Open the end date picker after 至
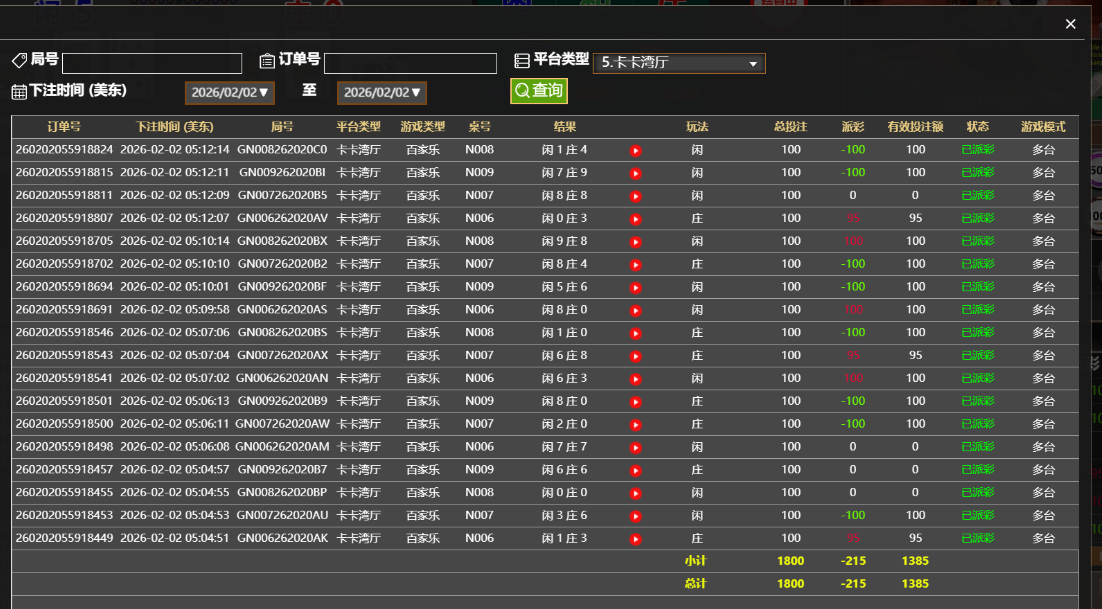This screenshot has width=1102, height=609. (x=382, y=93)
